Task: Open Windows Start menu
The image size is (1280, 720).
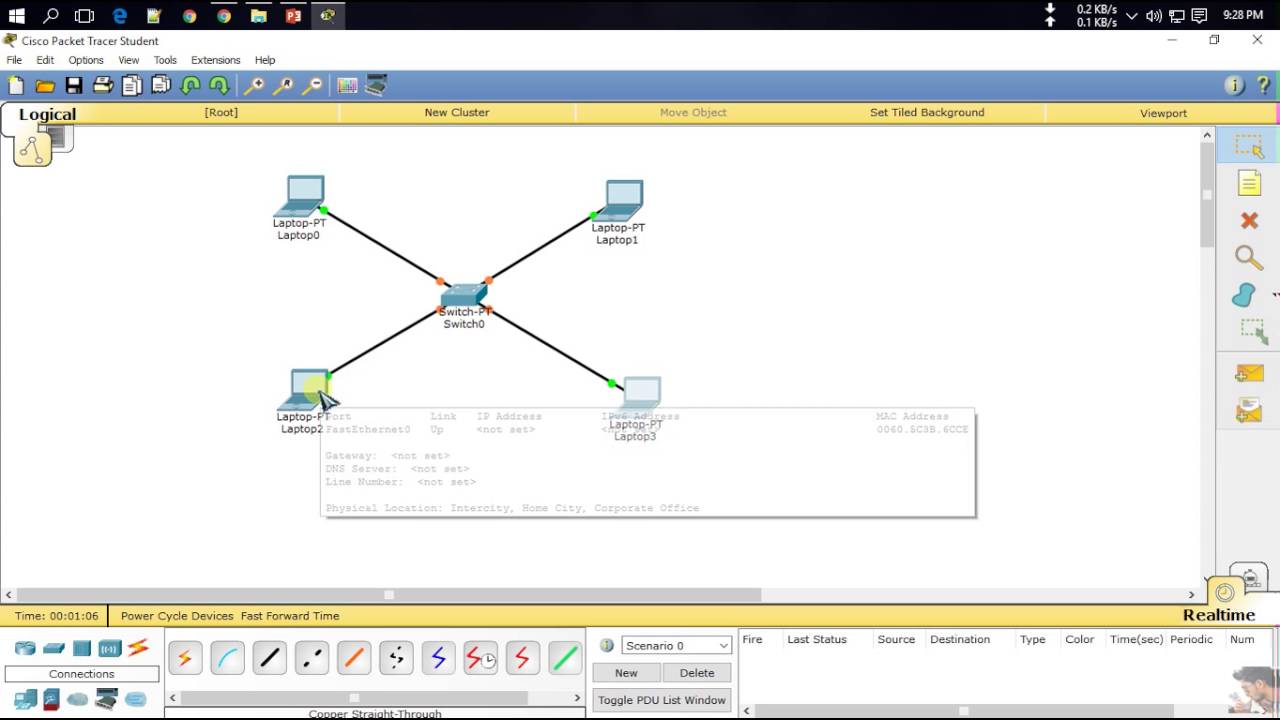Action: (16, 15)
